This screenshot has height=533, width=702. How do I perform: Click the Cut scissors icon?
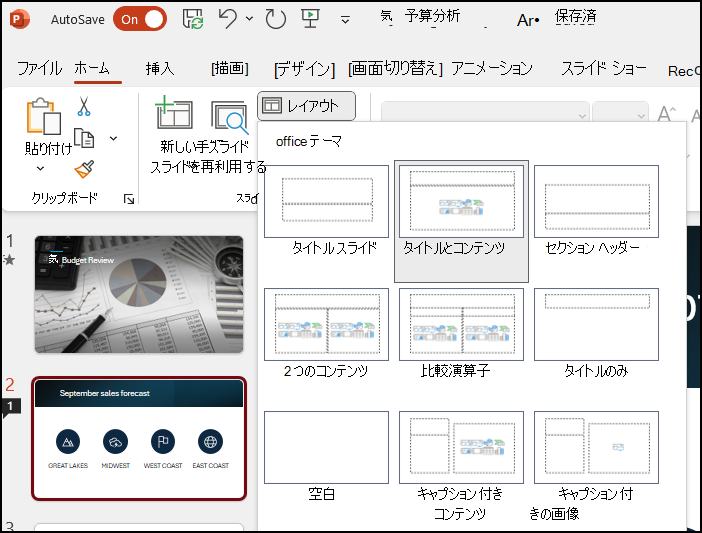[84, 107]
